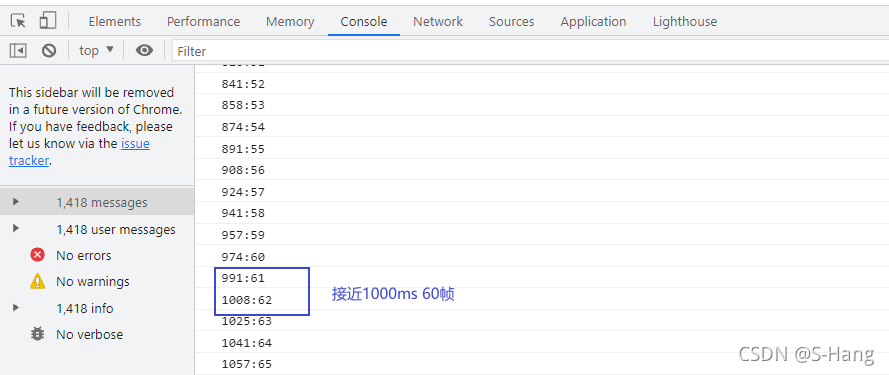Focus the Filter input field

click(530, 51)
